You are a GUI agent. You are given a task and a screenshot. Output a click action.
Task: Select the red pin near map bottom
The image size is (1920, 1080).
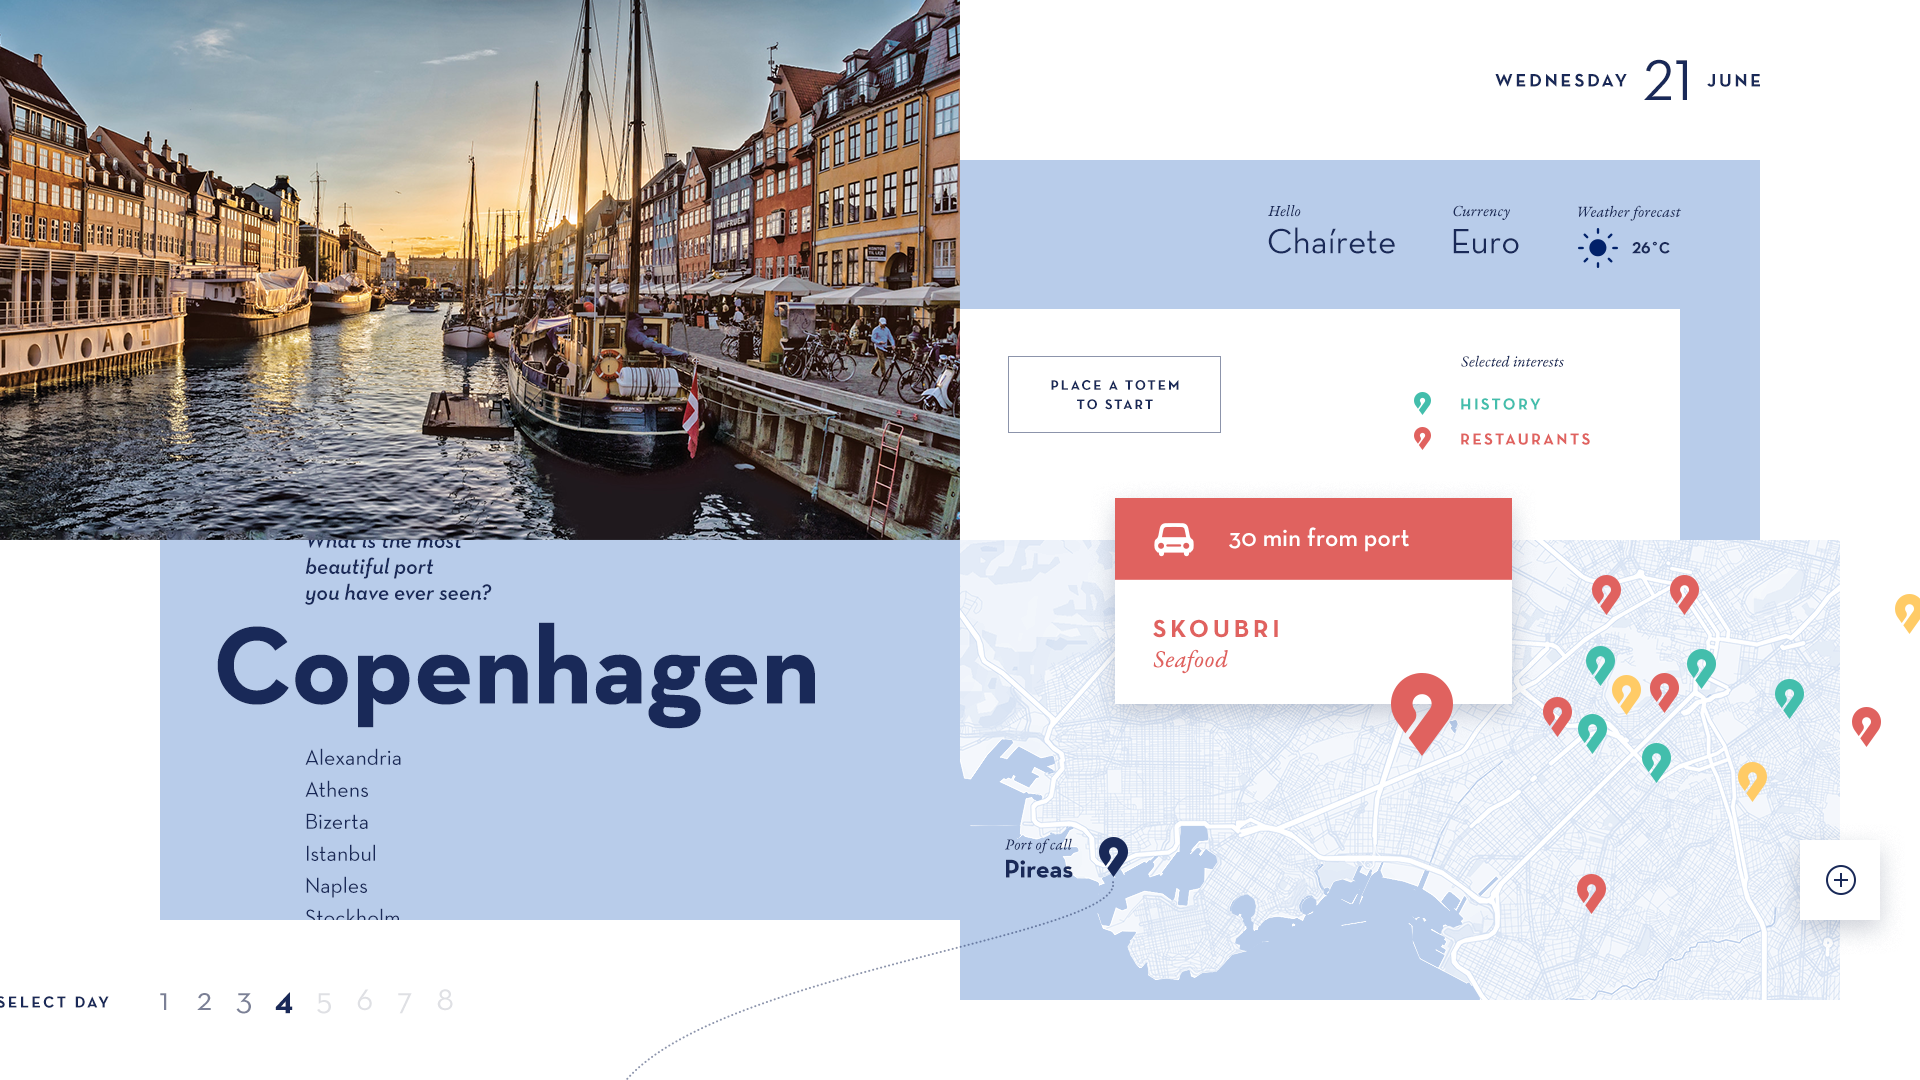click(x=1591, y=893)
